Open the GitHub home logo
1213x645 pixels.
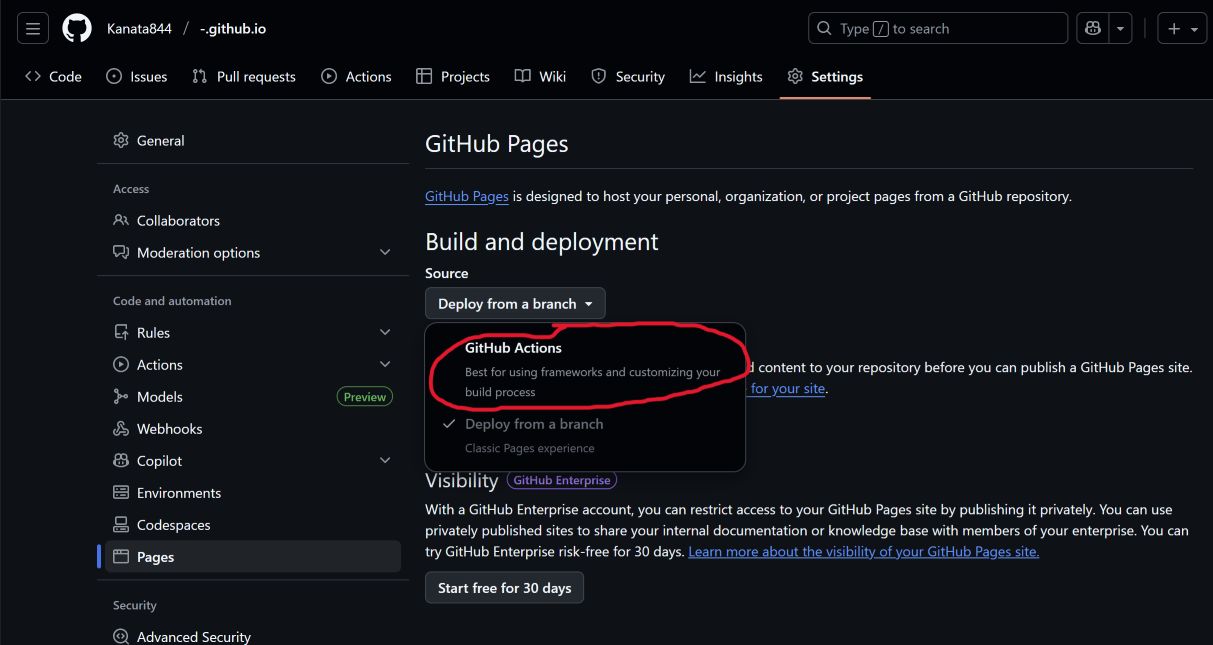click(76, 27)
